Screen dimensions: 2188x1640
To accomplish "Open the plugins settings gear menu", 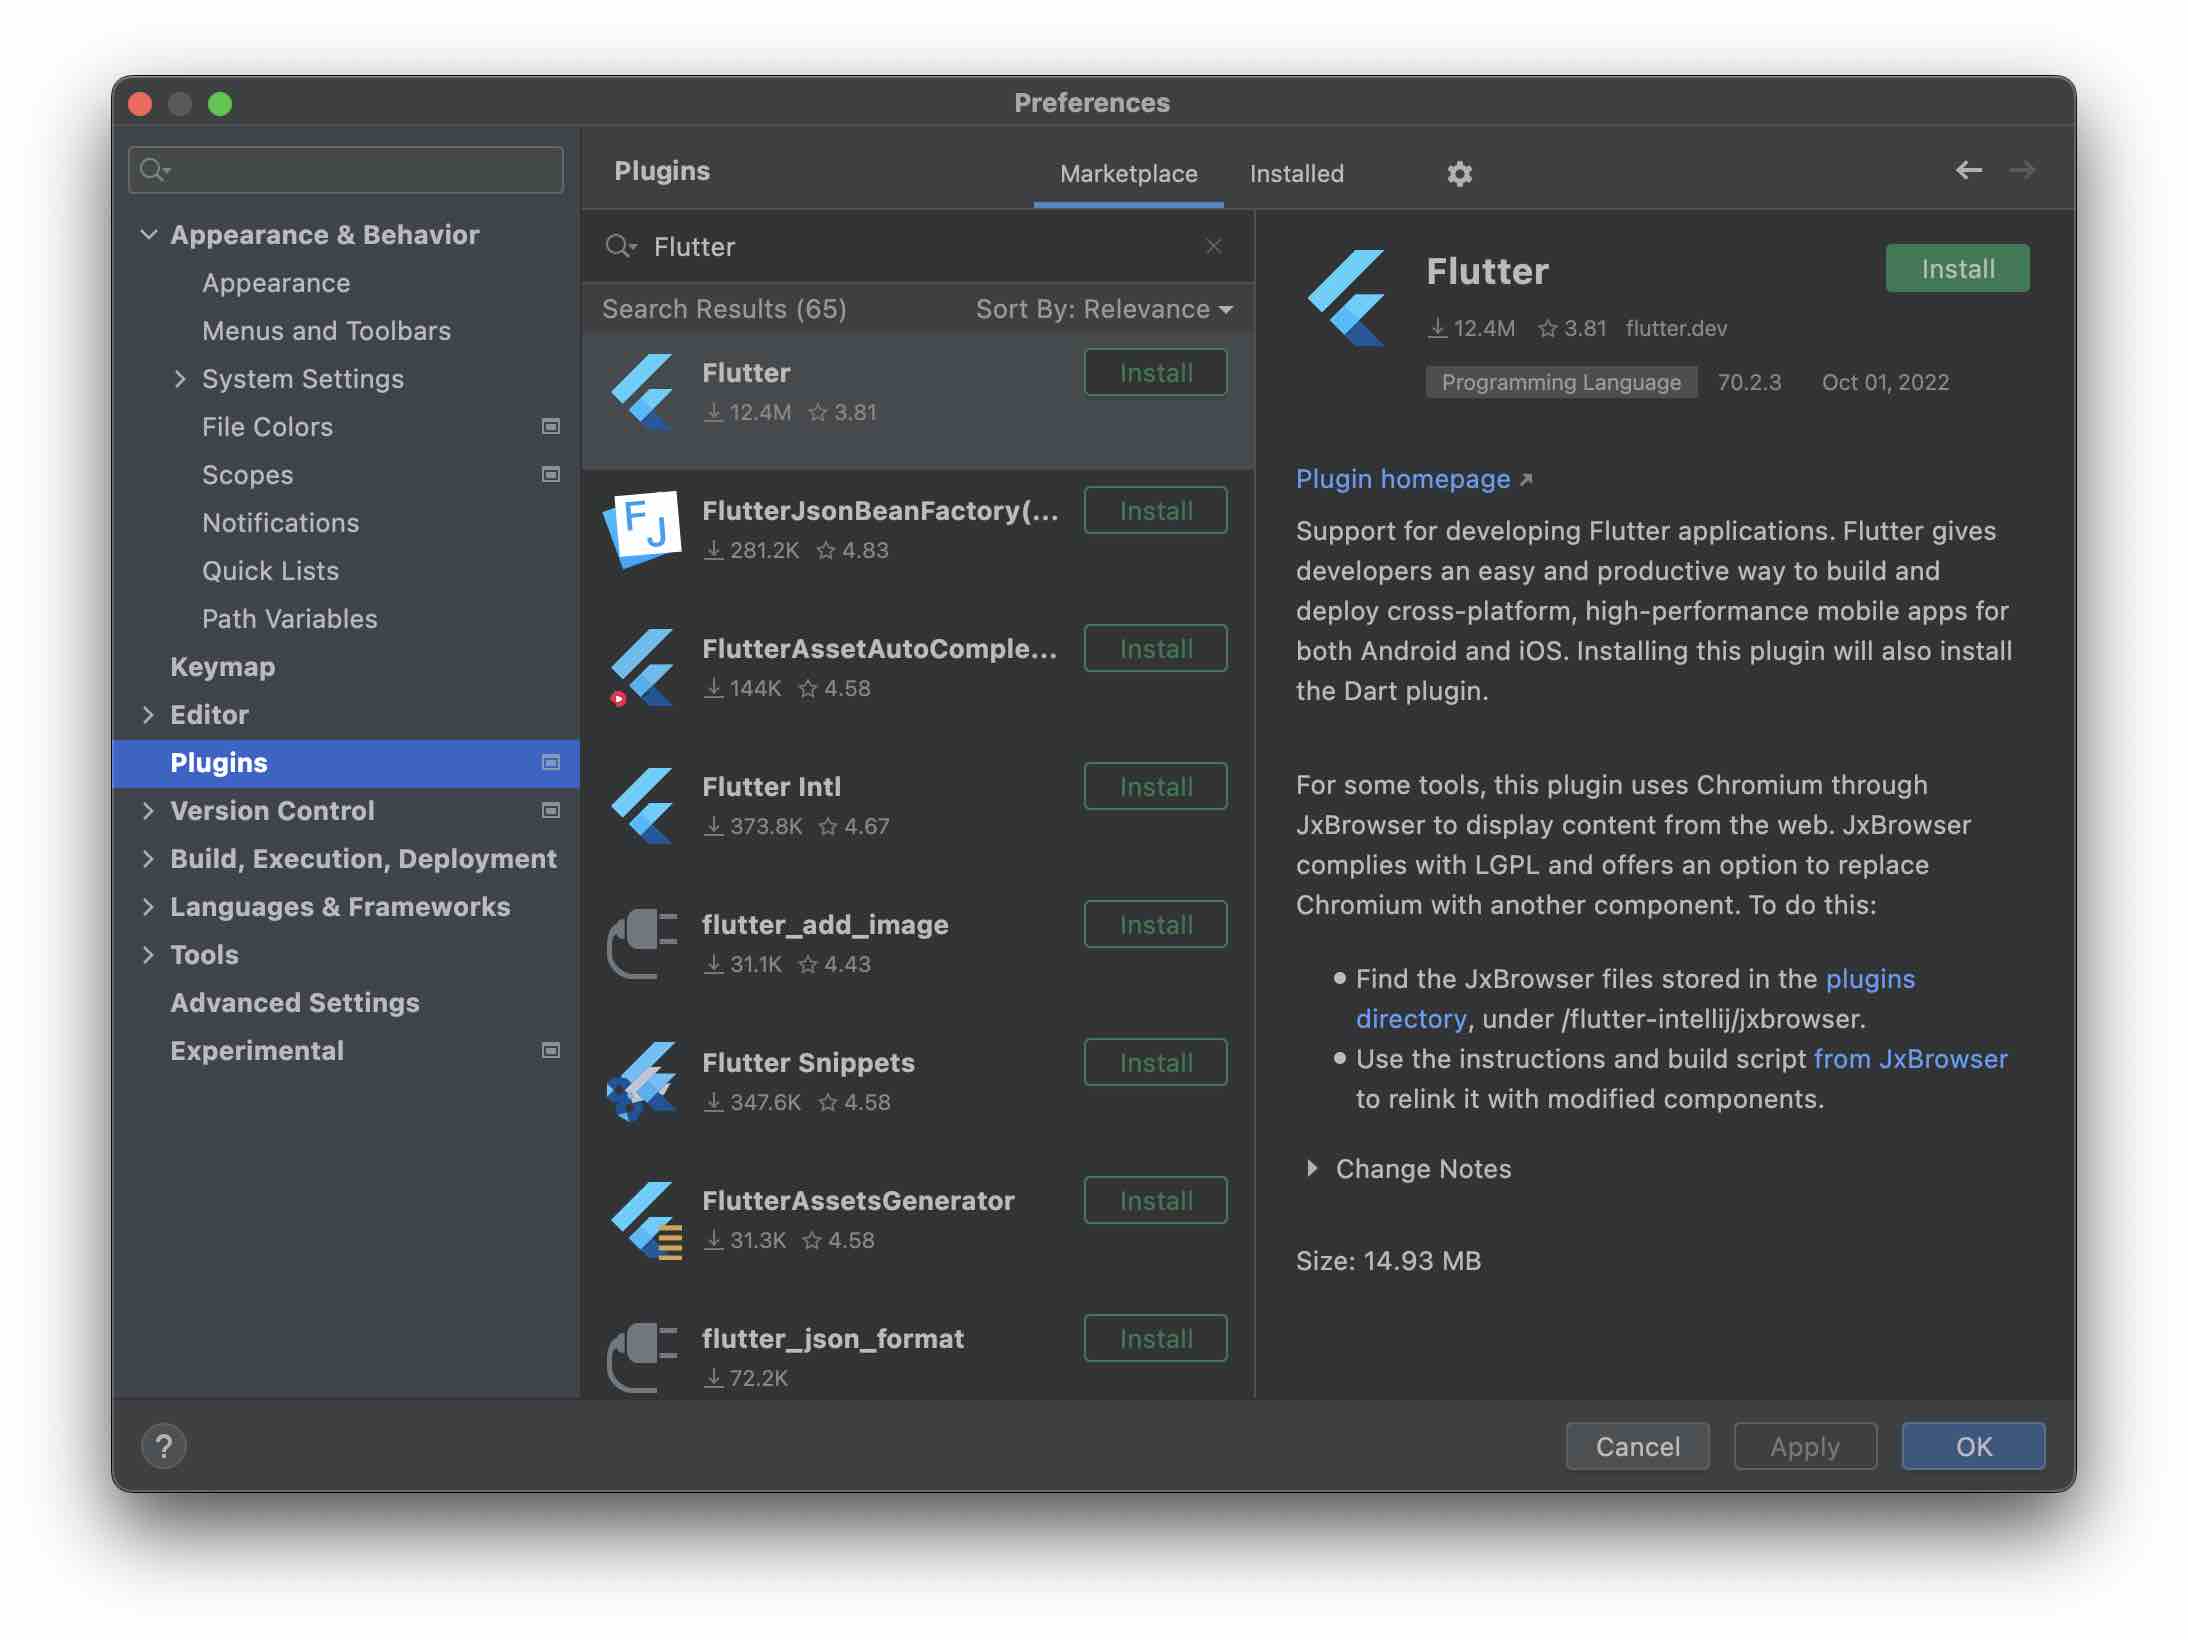I will click(1459, 173).
